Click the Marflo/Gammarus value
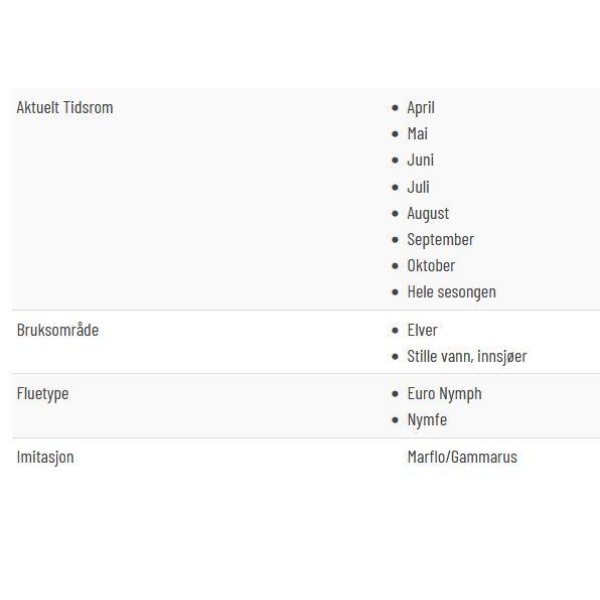600x600 pixels. tap(462, 457)
